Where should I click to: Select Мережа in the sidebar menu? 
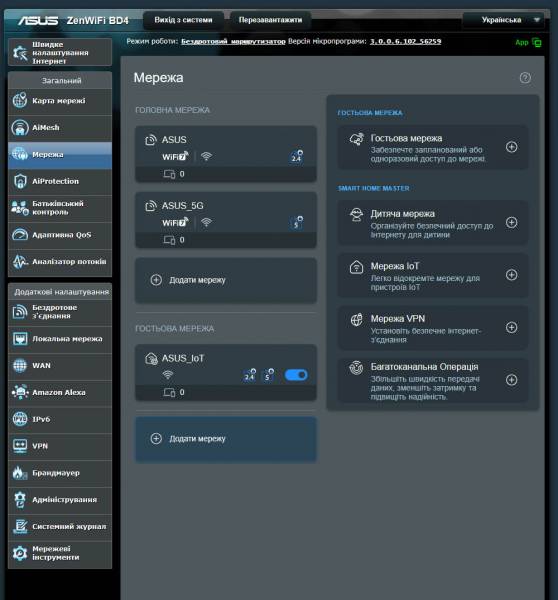[60, 155]
